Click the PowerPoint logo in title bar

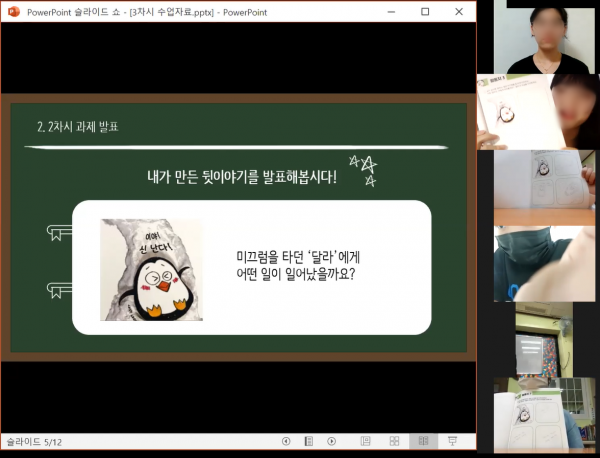coord(14,11)
